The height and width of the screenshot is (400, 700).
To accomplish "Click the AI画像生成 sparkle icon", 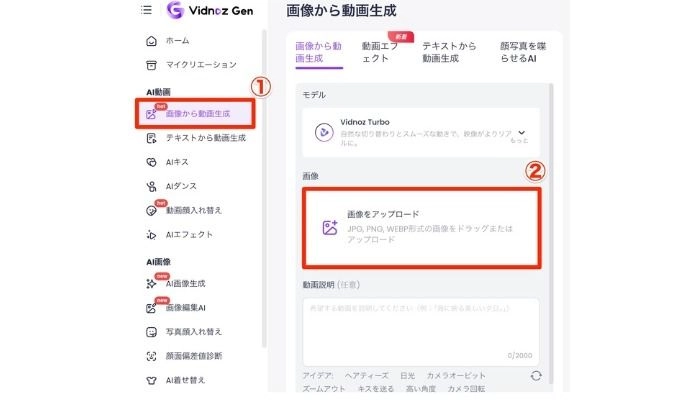I will [x=151, y=284].
